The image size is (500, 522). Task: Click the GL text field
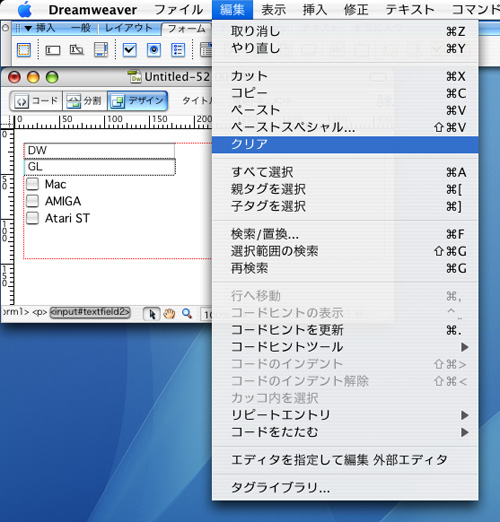pos(99,167)
